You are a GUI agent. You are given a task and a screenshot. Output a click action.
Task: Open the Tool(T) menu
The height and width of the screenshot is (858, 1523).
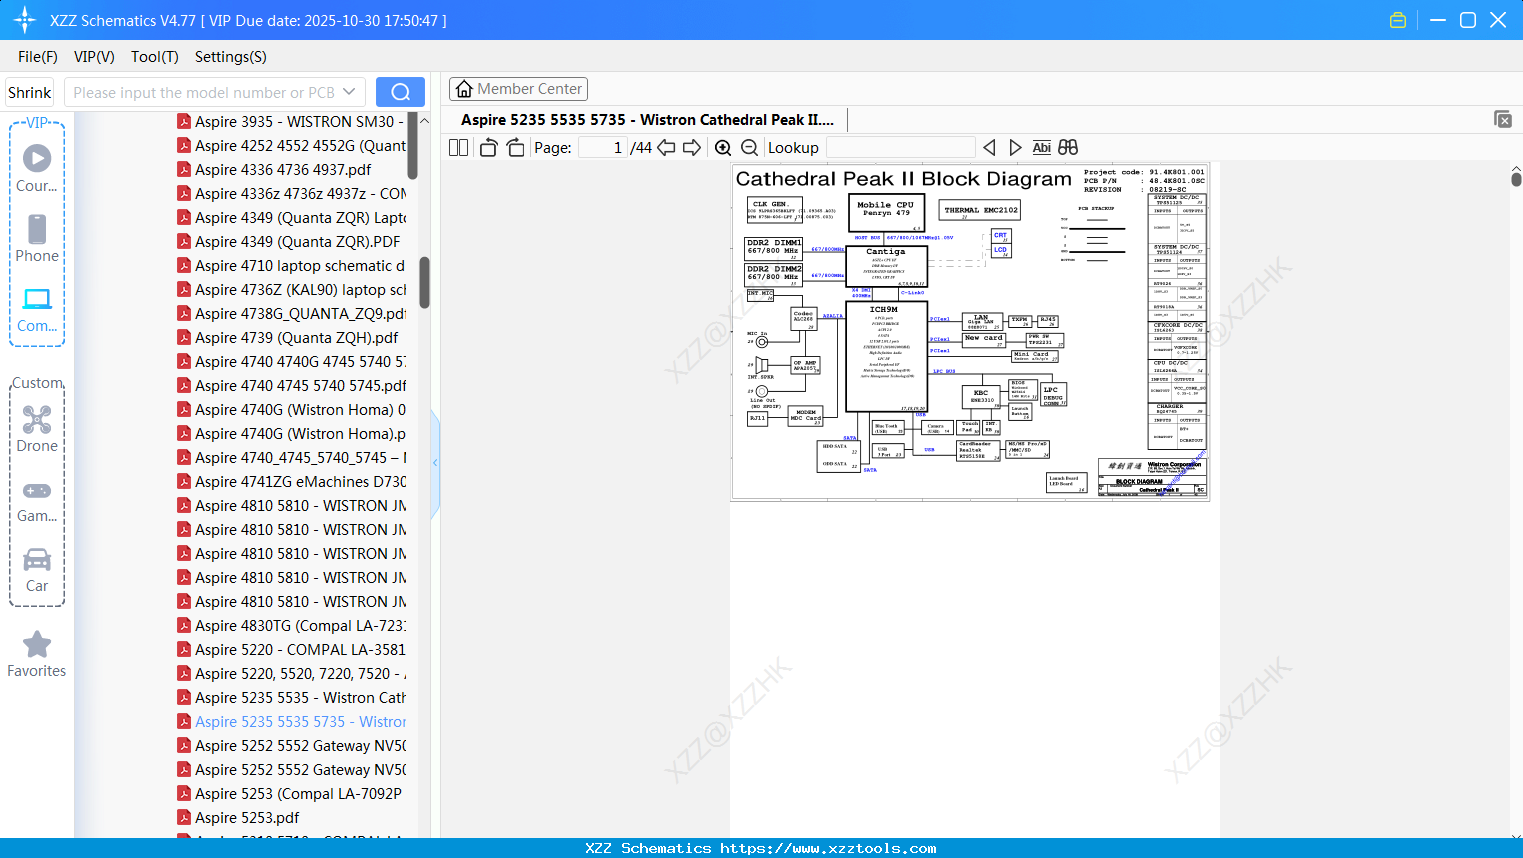click(155, 57)
